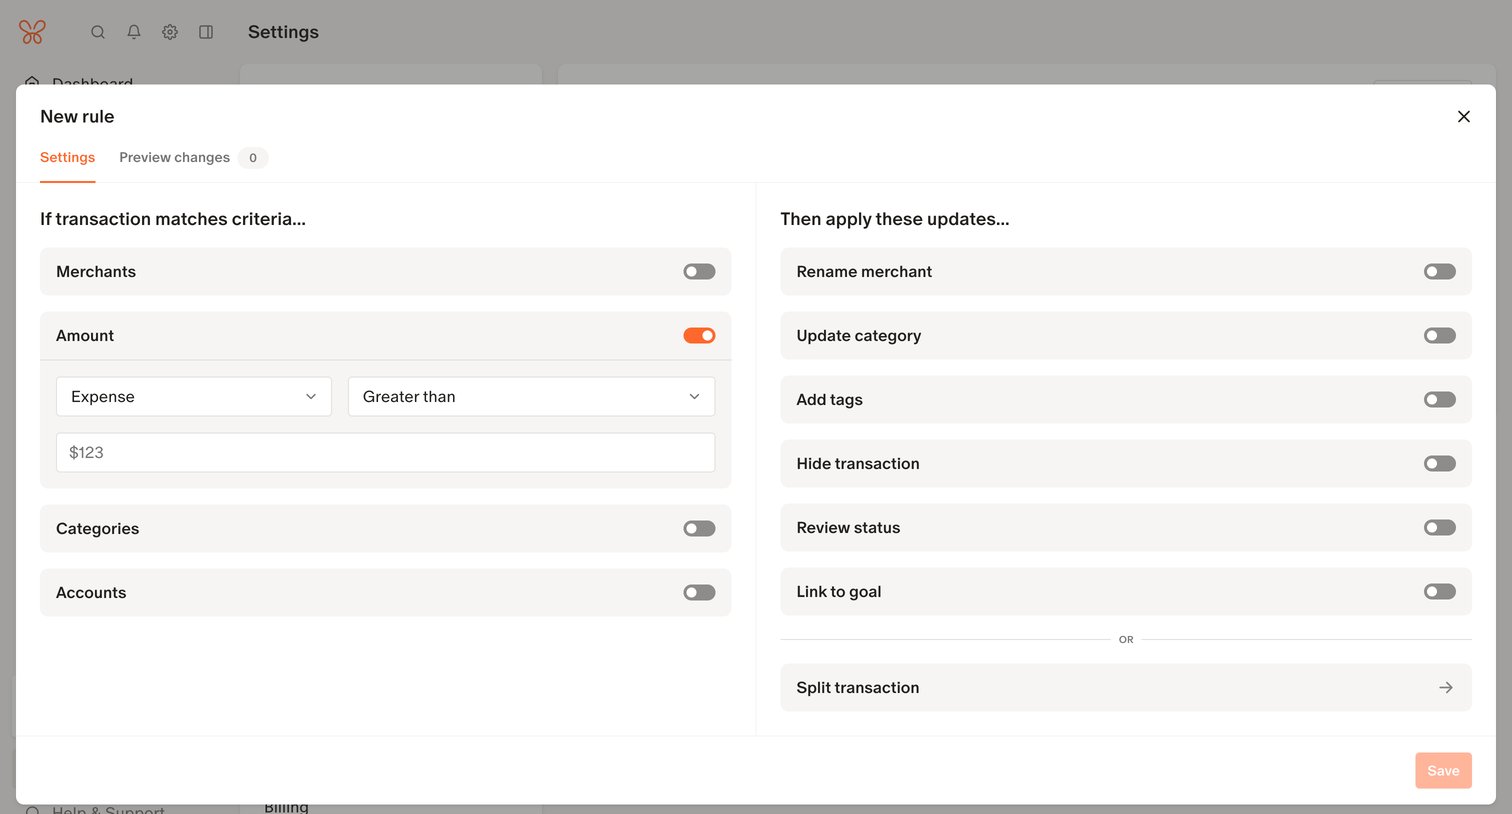
Task: Click the butterfly app logo
Action: (32, 32)
